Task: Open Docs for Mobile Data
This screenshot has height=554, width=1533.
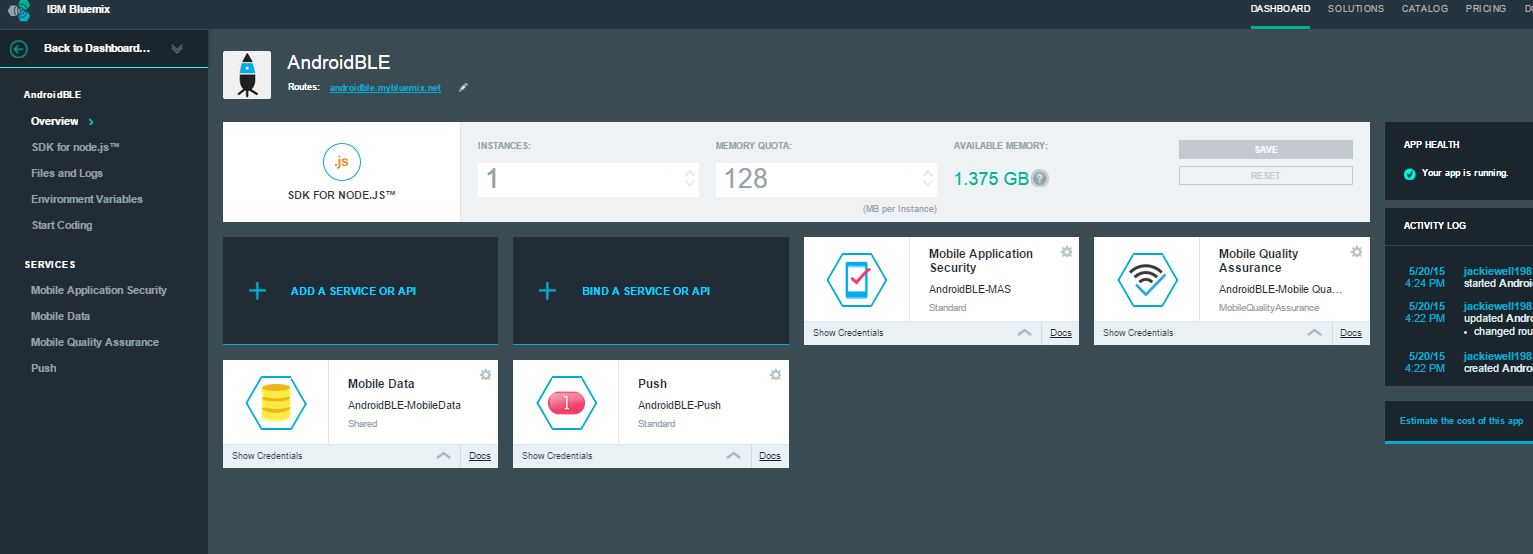Action: point(480,456)
